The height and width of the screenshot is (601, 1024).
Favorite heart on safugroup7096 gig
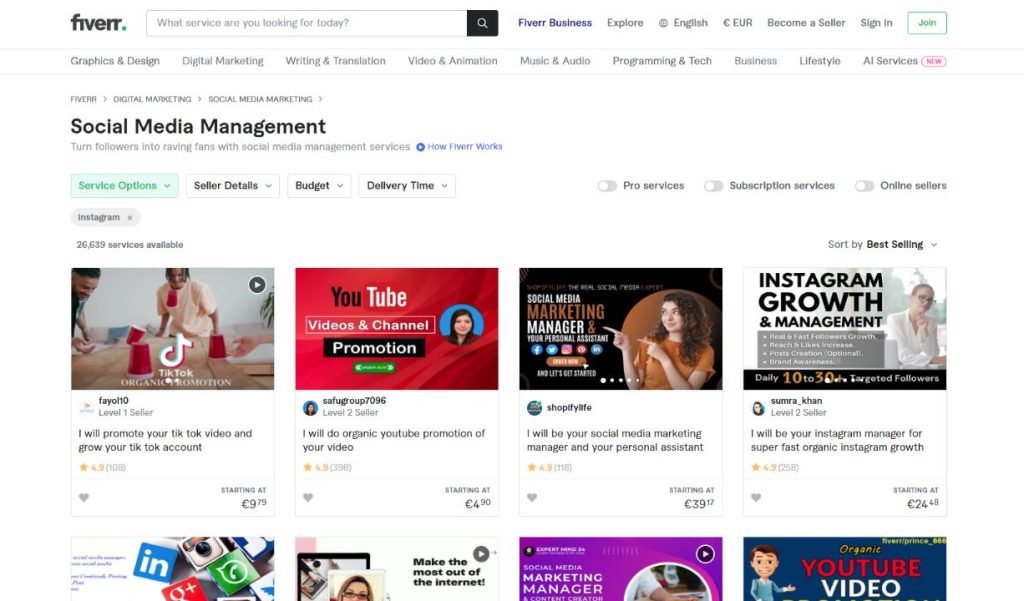[x=308, y=498]
